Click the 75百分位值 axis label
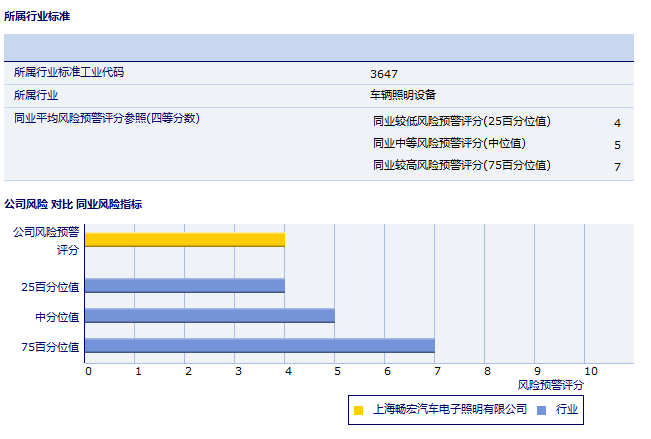651x439 pixels. pos(50,347)
